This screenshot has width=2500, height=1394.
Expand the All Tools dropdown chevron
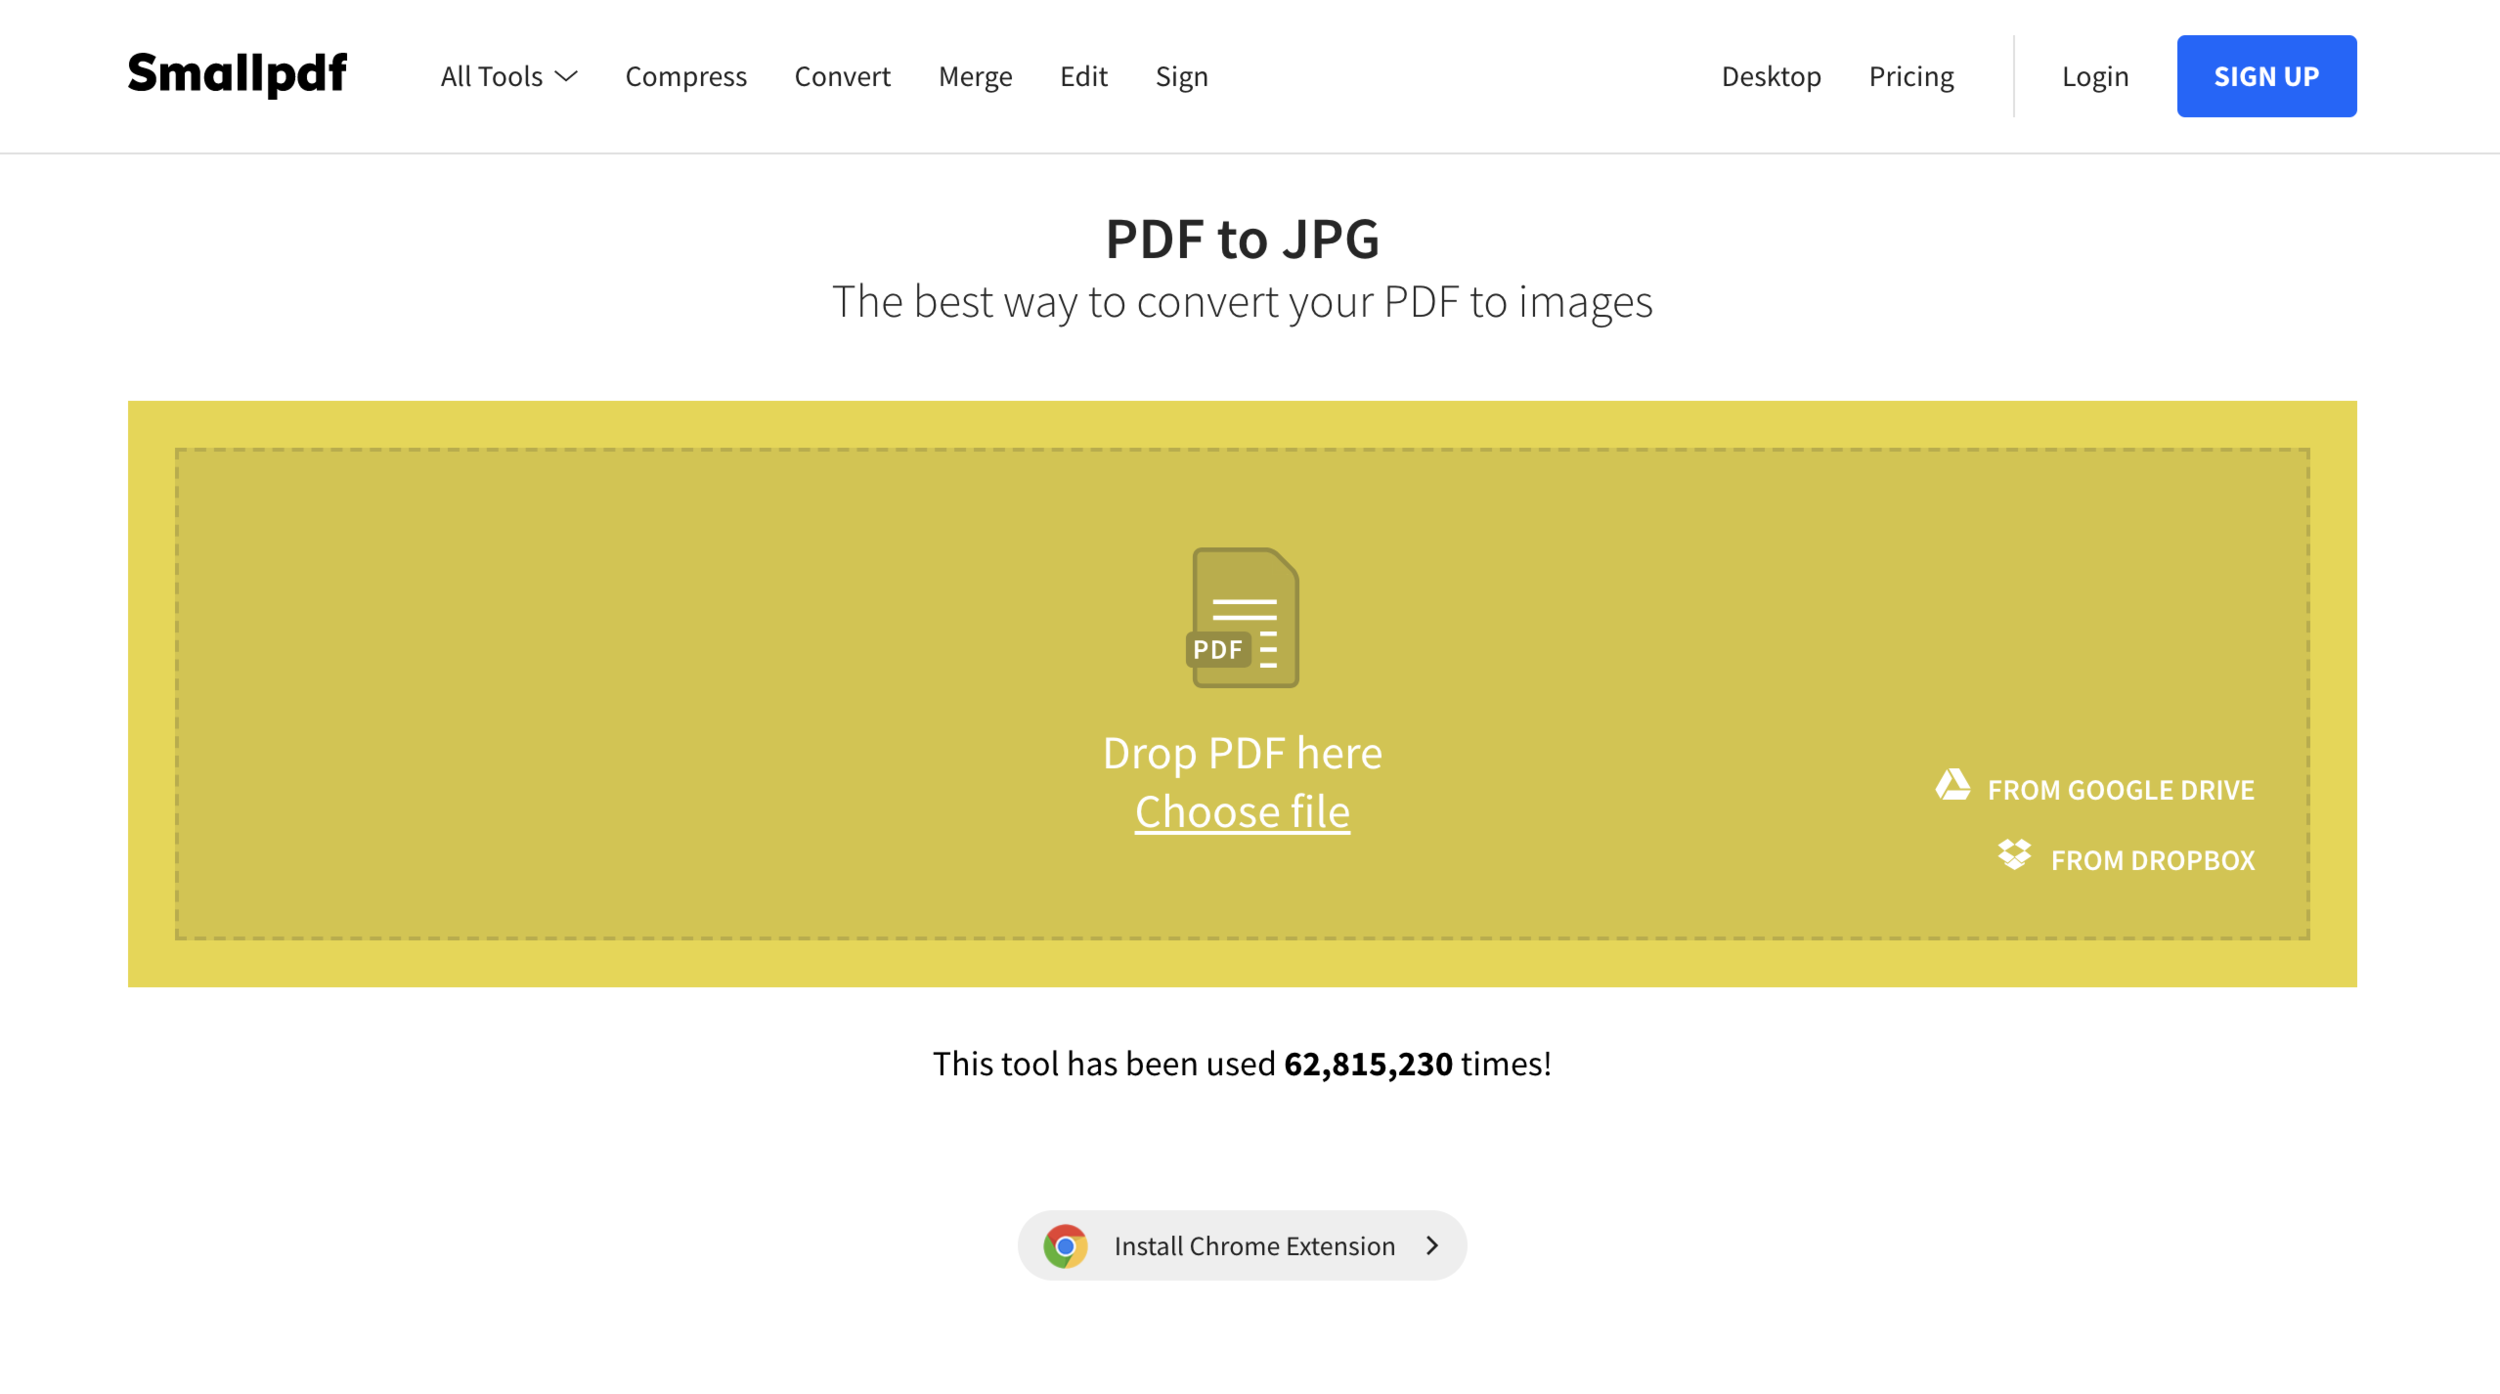pyautogui.click(x=566, y=77)
